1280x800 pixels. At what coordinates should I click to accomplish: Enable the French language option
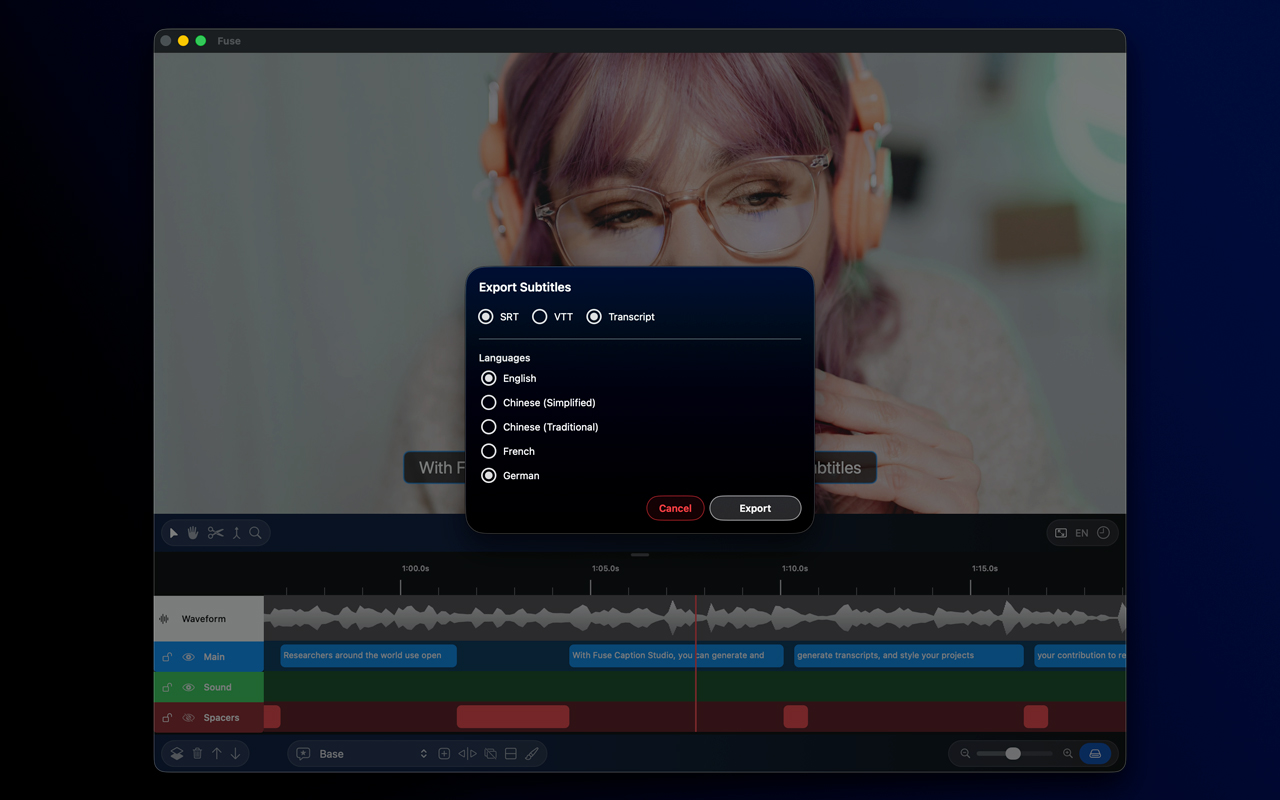coord(489,451)
